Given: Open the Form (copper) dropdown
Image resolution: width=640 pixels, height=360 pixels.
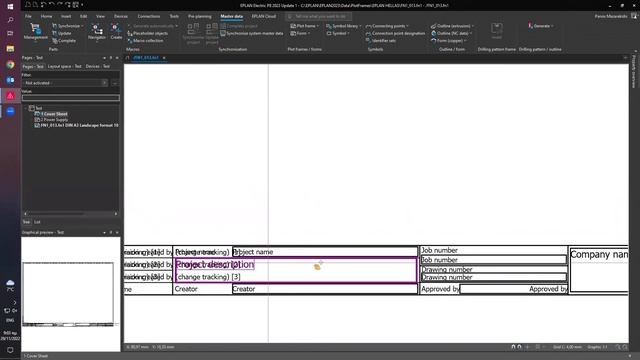Looking at the screenshot, I should click(449, 40).
